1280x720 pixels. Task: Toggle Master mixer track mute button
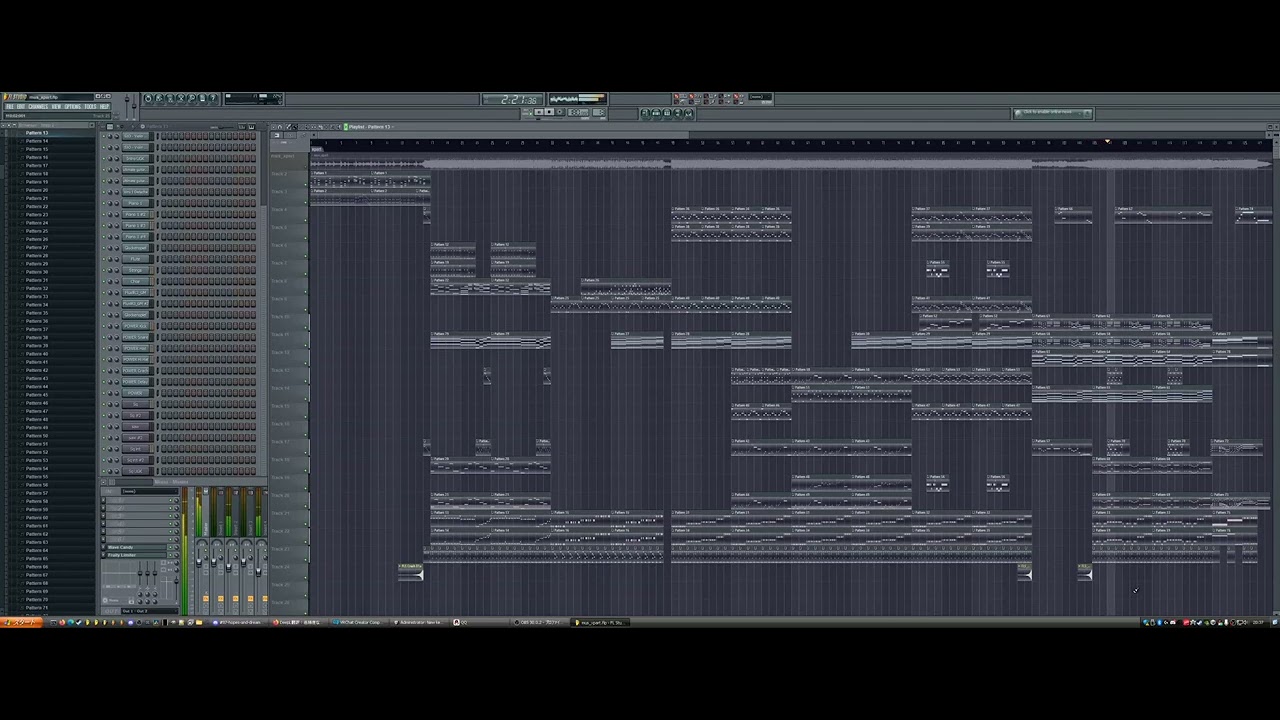click(x=206, y=550)
